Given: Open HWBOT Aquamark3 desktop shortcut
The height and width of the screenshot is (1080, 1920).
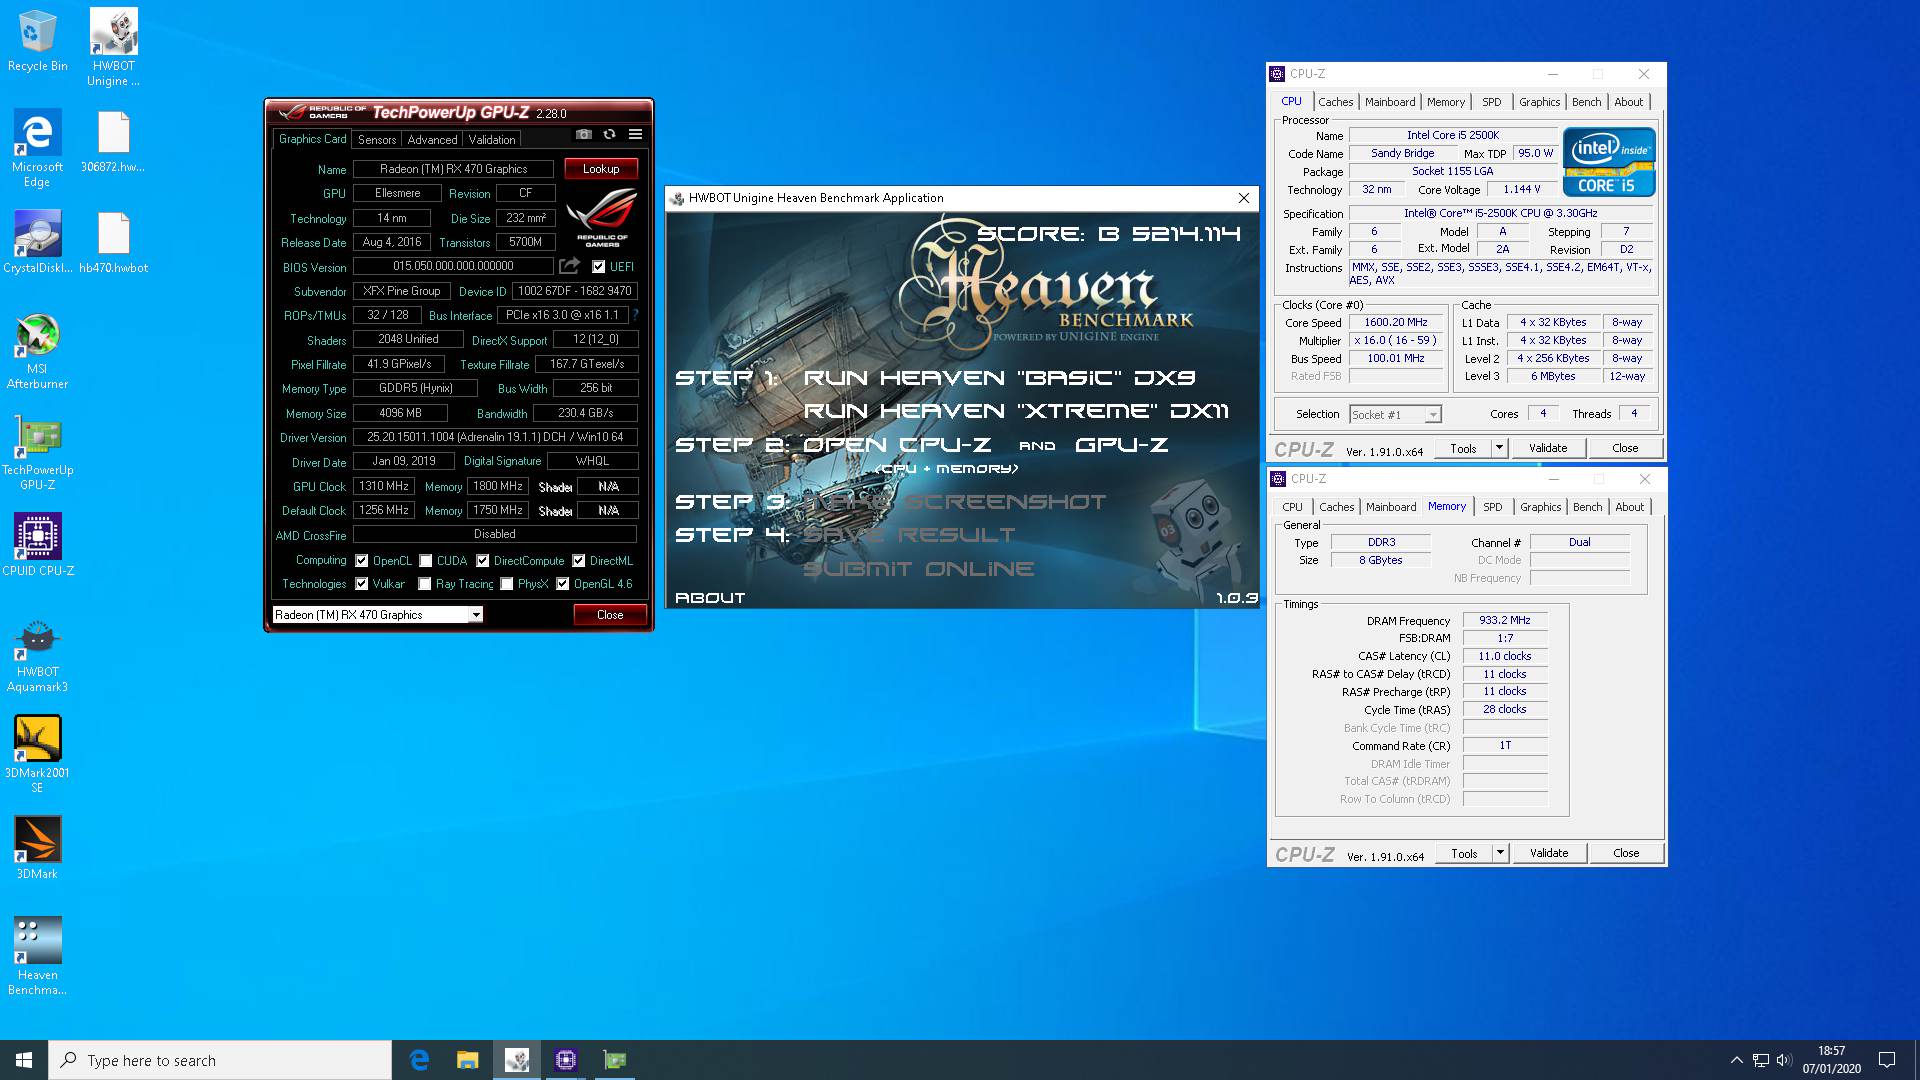Looking at the screenshot, I should coord(37,655).
